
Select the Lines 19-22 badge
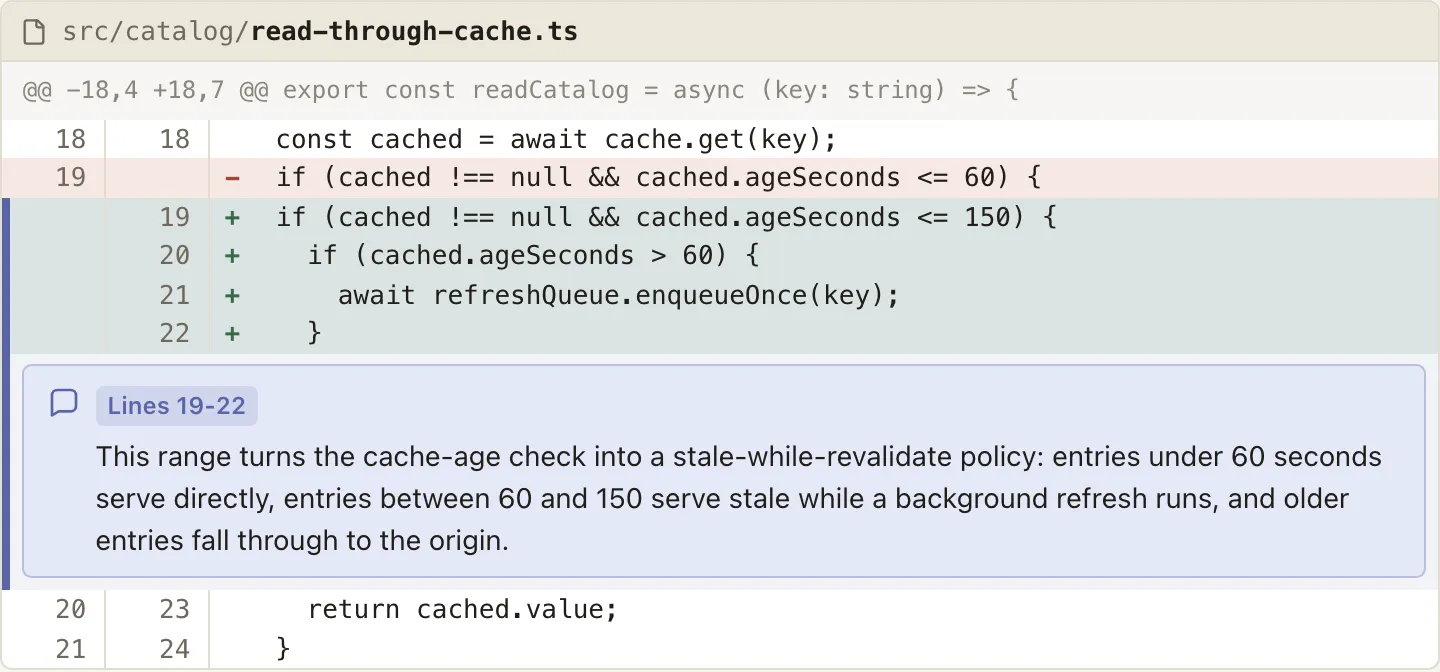(x=177, y=406)
